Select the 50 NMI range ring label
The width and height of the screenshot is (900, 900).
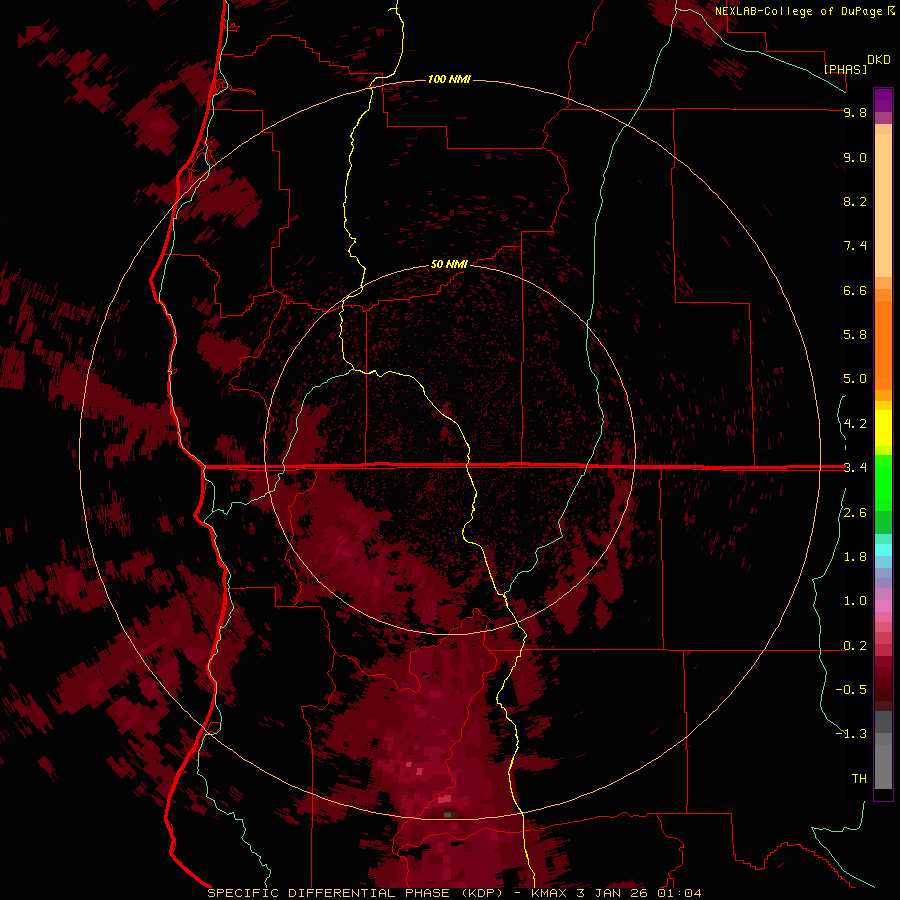pyautogui.click(x=449, y=264)
